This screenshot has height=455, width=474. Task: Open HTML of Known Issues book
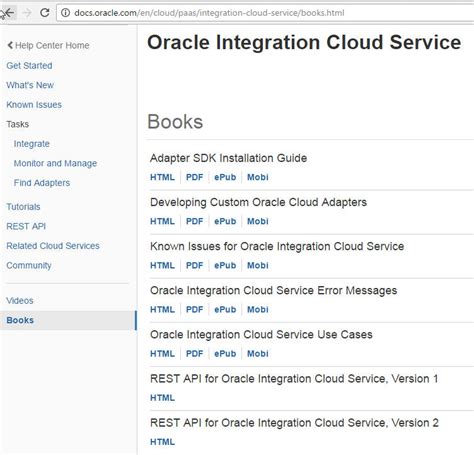tap(162, 266)
